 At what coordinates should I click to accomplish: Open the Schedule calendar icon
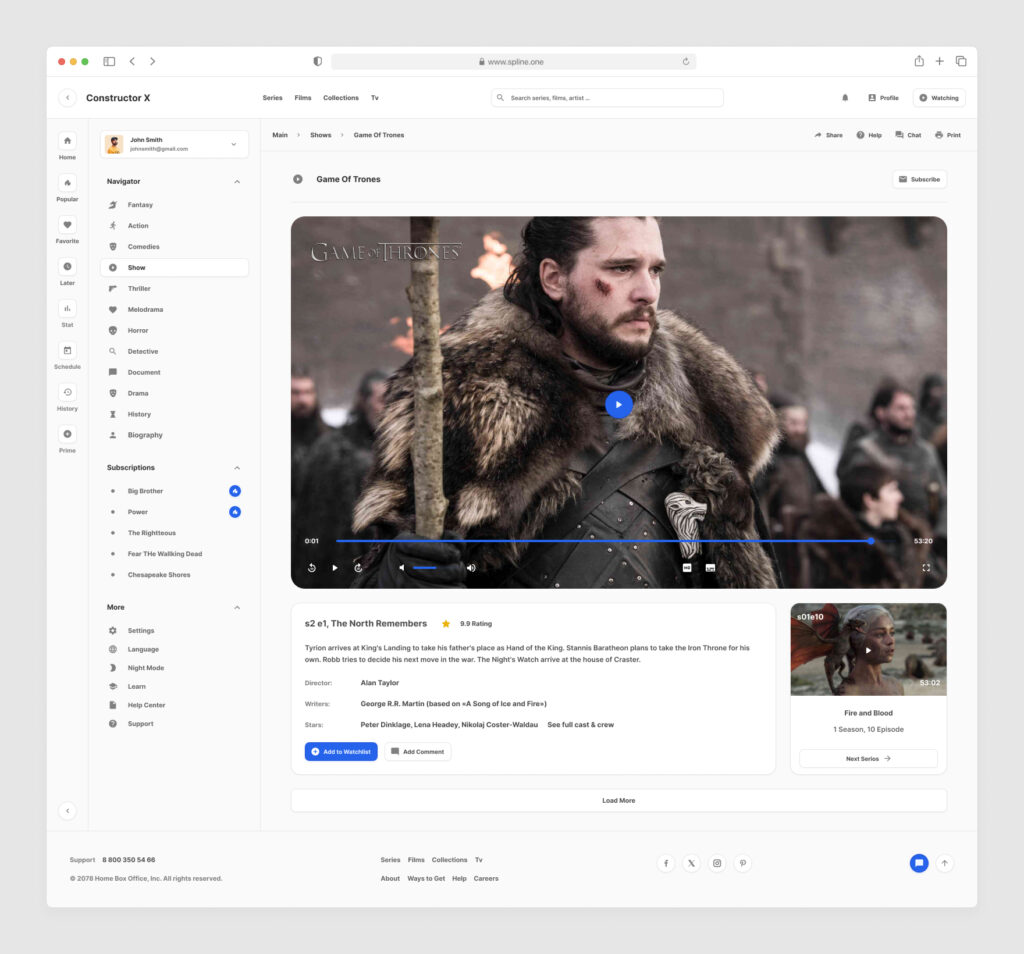pos(67,351)
